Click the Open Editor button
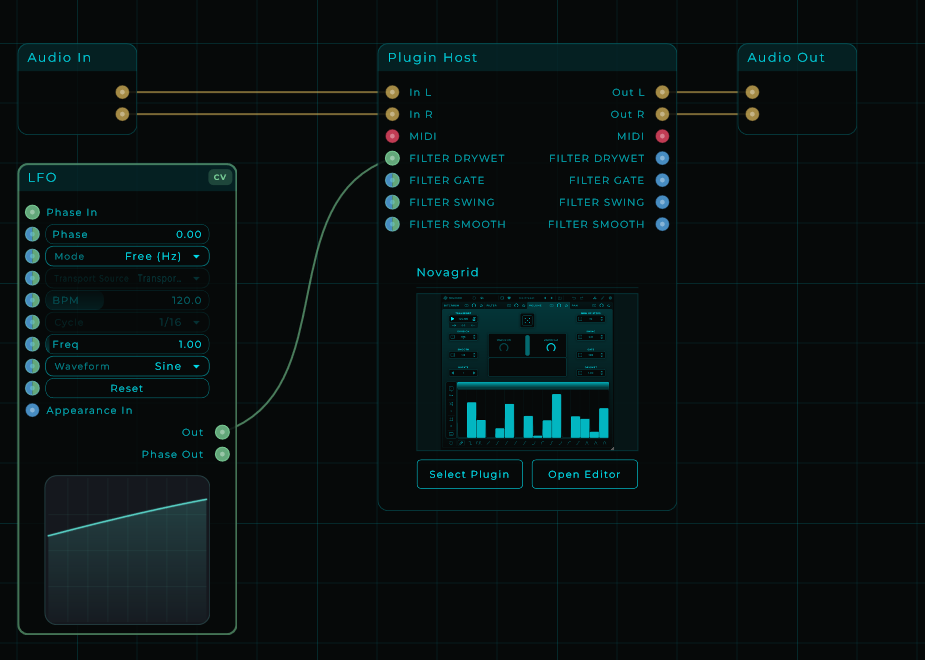The image size is (925, 660). [x=585, y=474]
